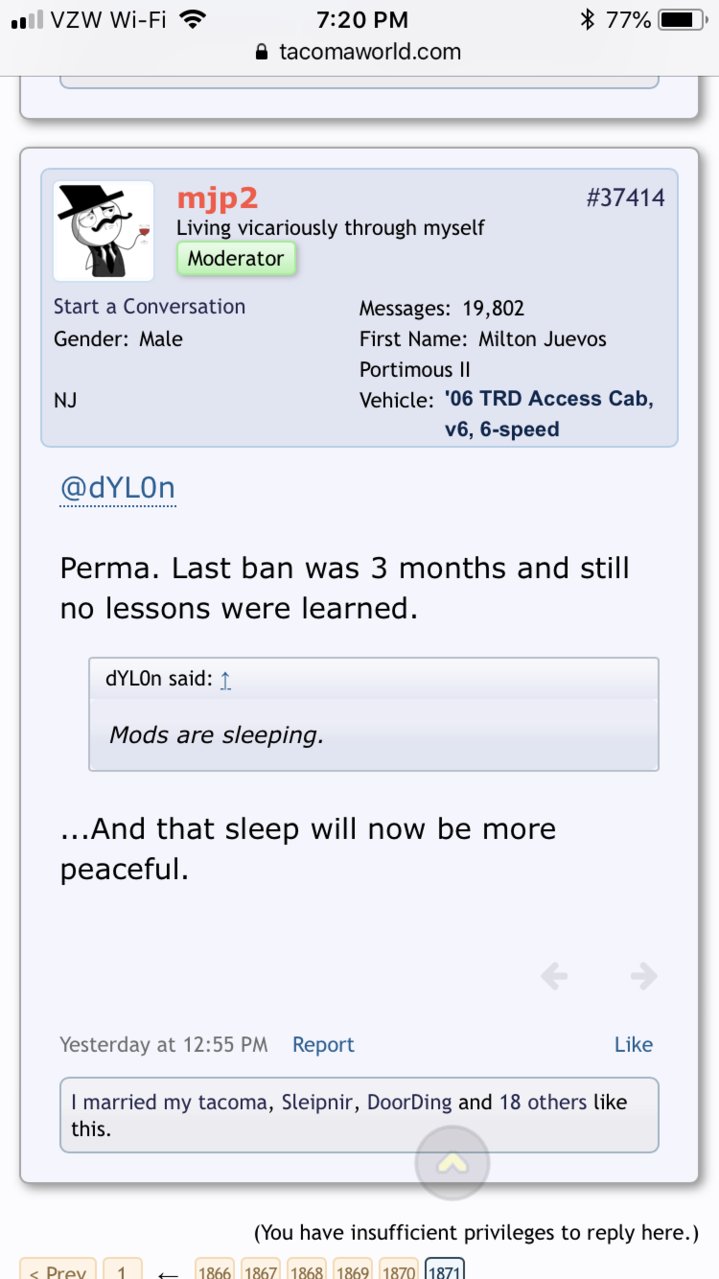The image size is (719, 1279).
Task: Tap the padlock icon in the address bar
Action: [x=263, y=52]
